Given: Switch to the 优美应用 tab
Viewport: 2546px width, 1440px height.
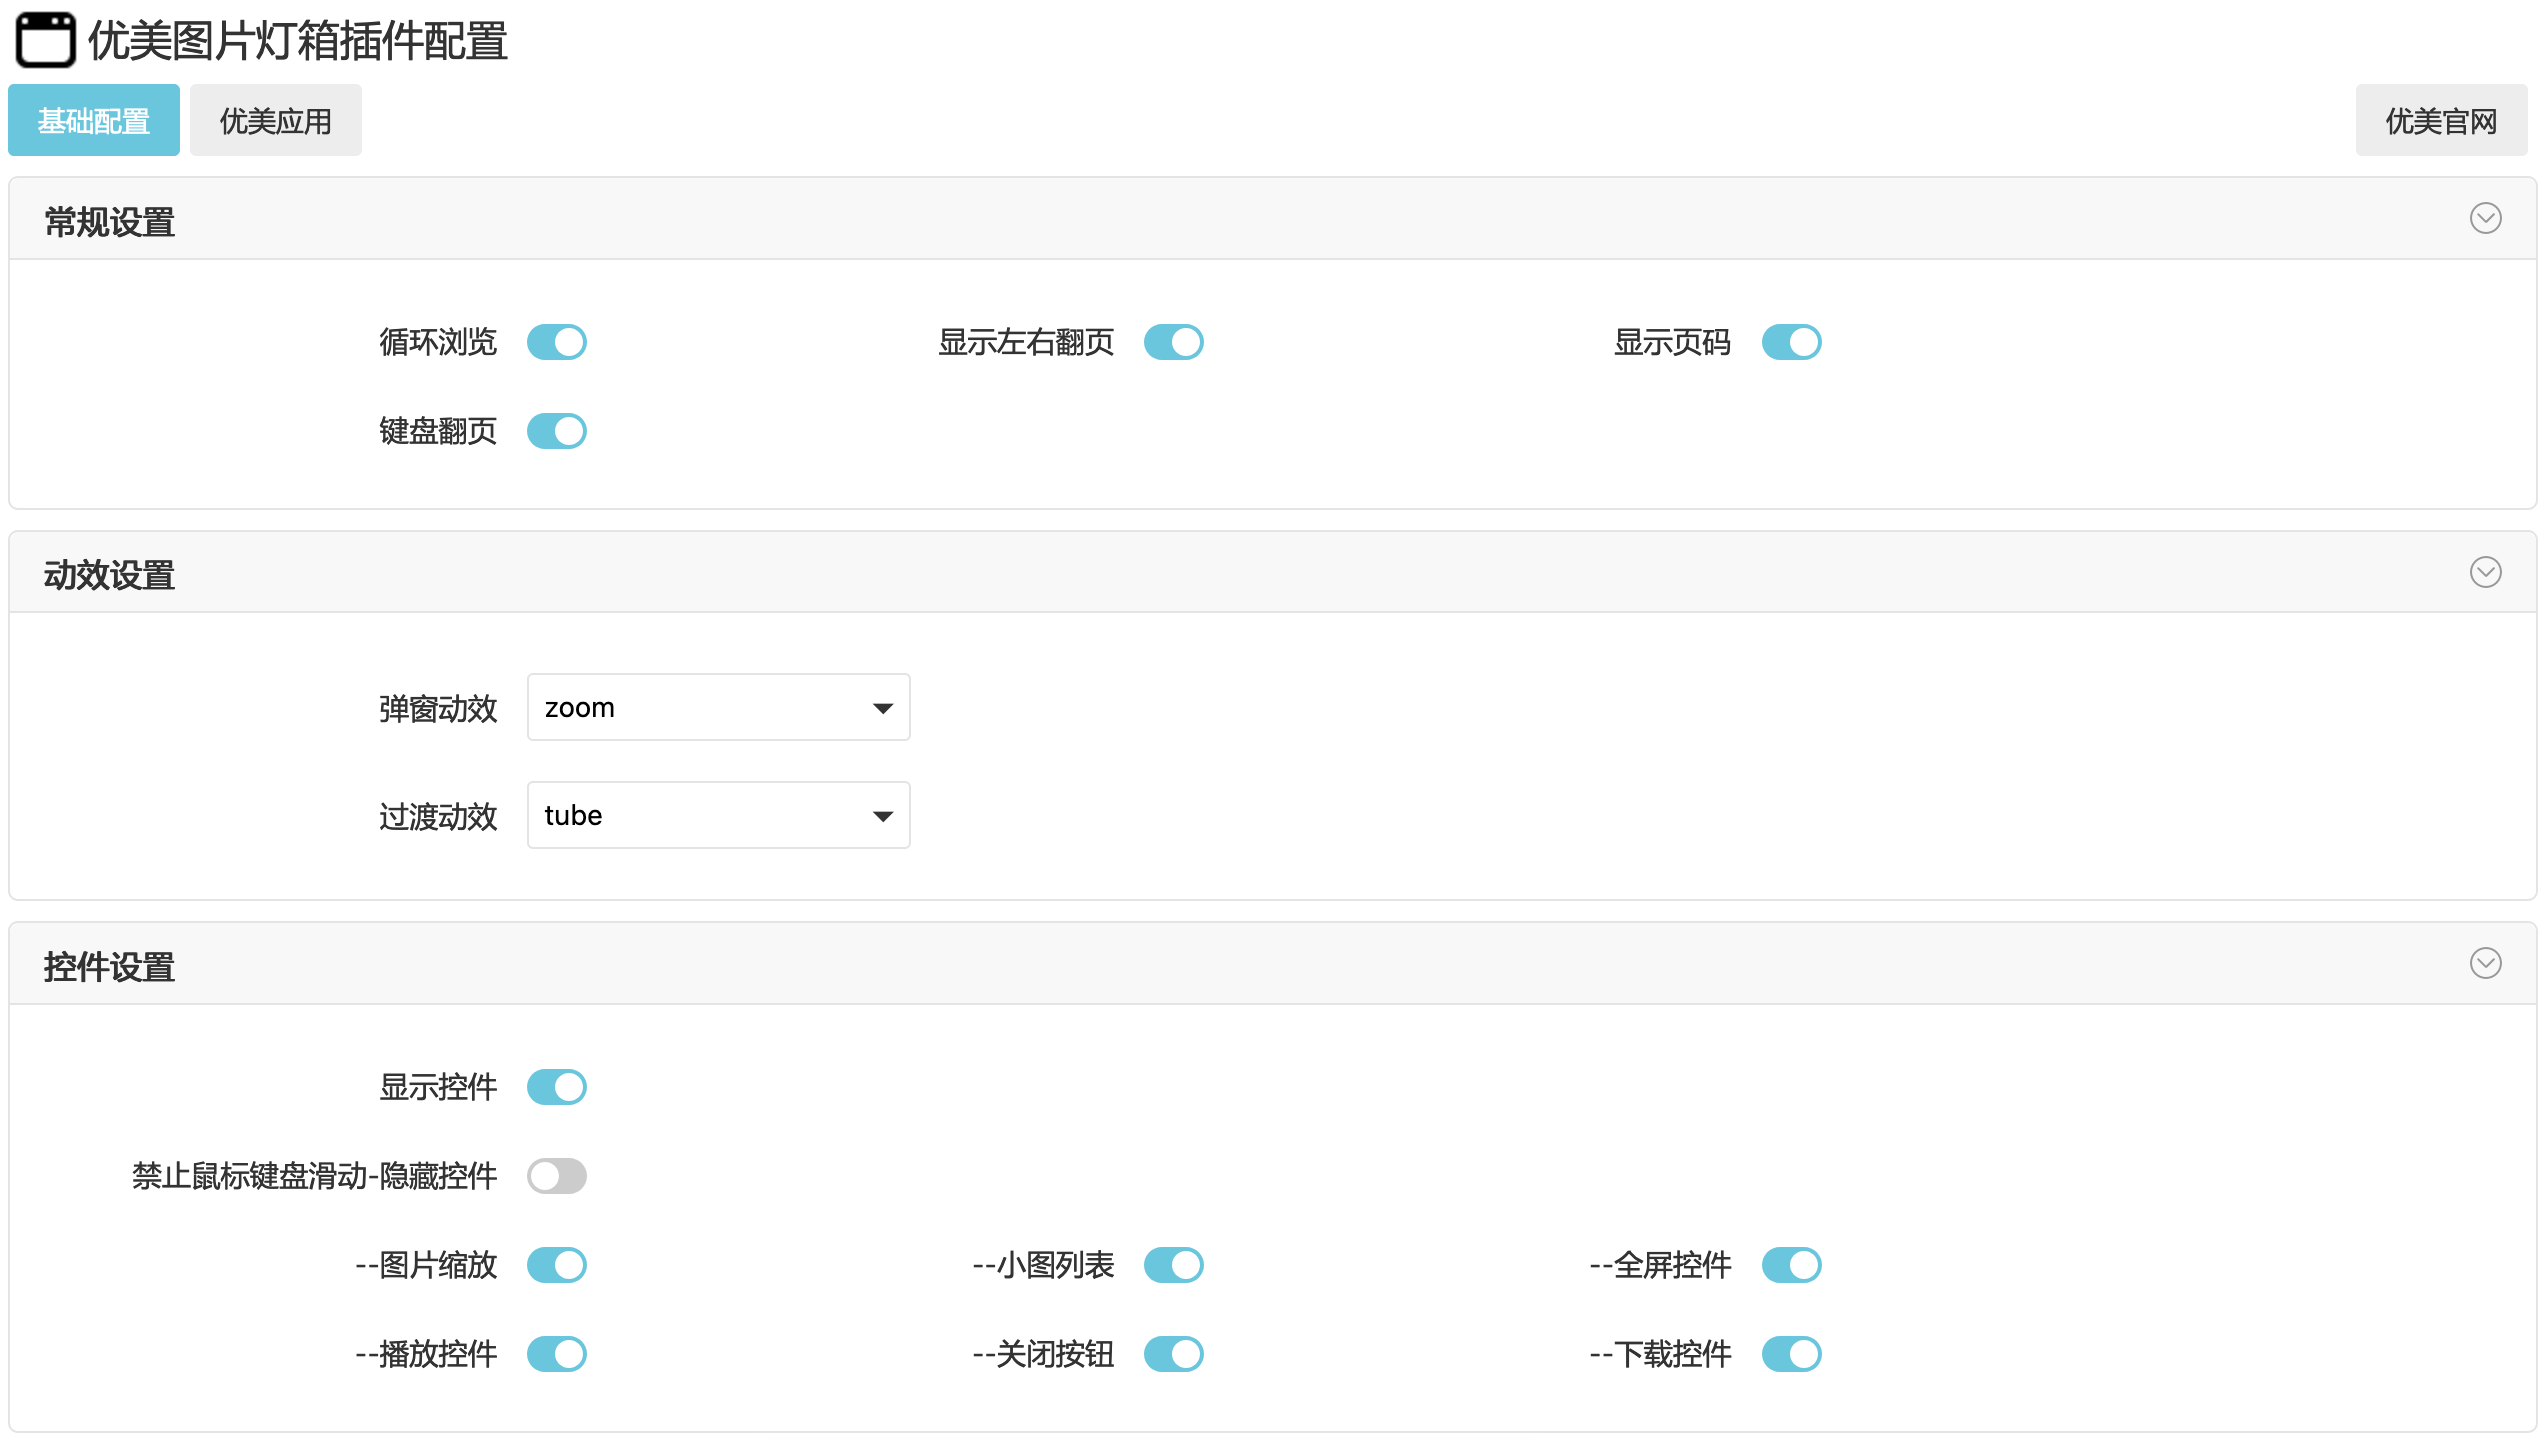Looking at the screenshot, I should [275, 121].
